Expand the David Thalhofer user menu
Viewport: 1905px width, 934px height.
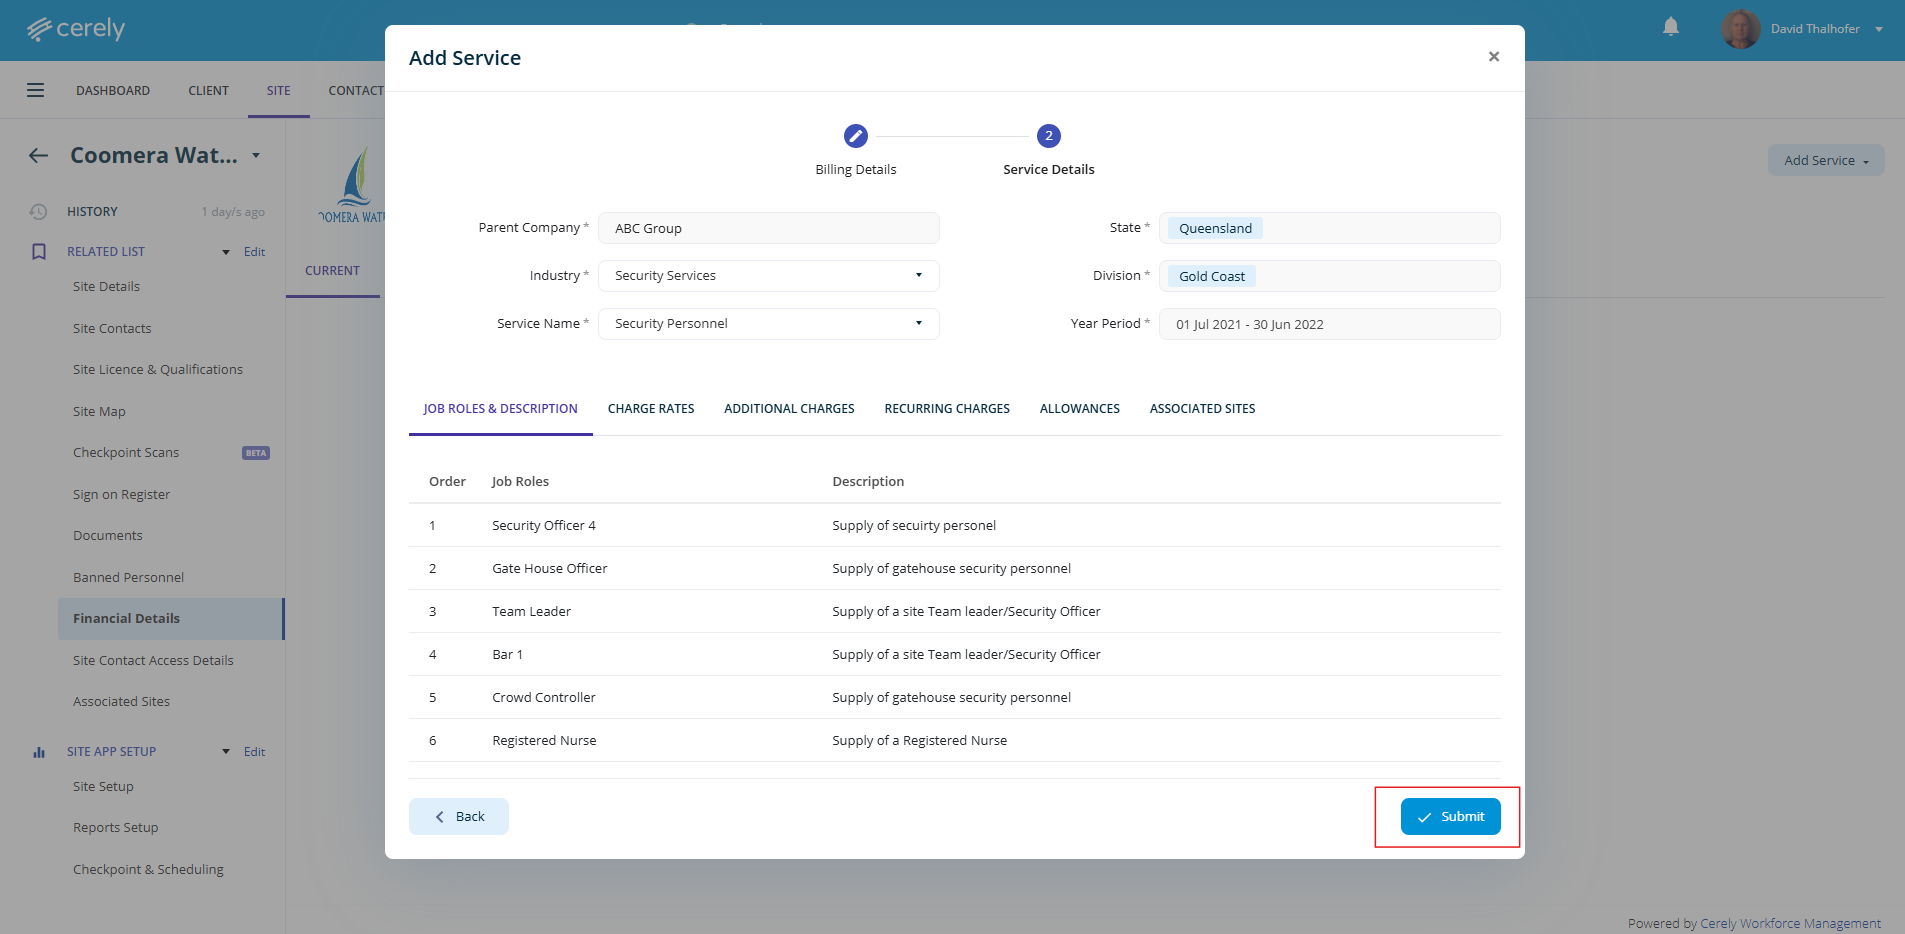coord(1878,29)
